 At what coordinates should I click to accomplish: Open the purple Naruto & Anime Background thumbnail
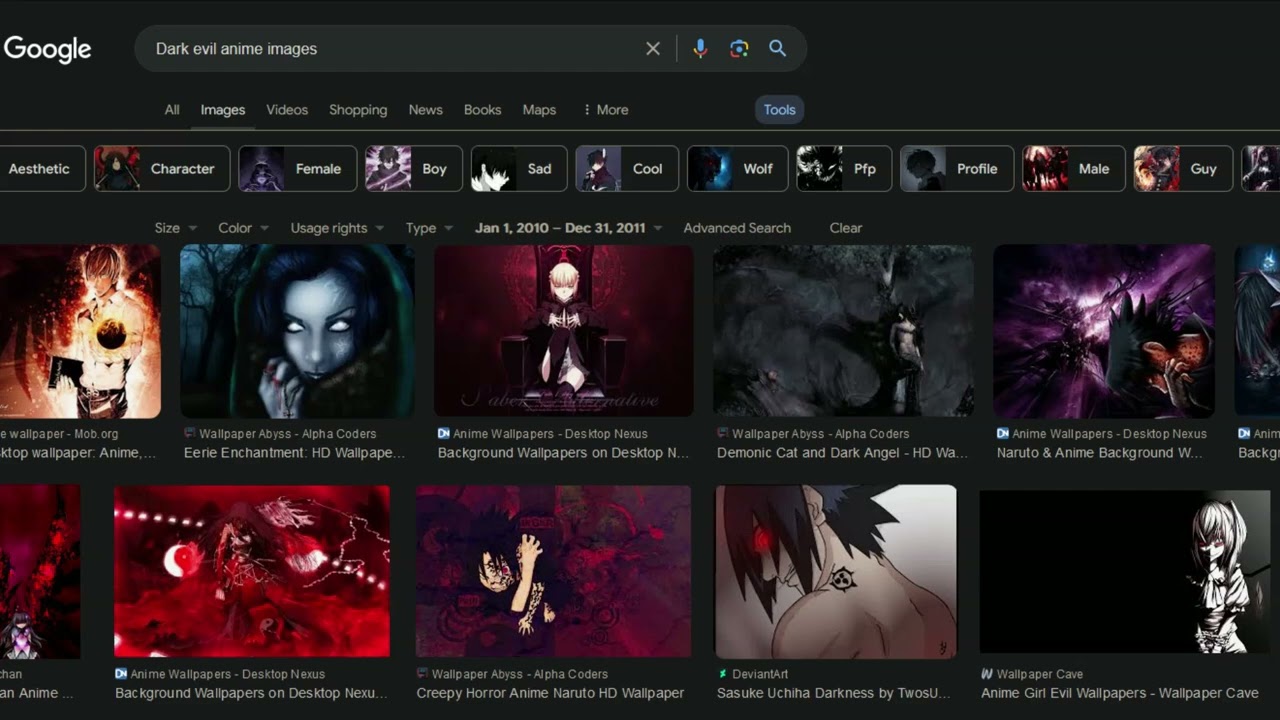(x=1104, y=331)
